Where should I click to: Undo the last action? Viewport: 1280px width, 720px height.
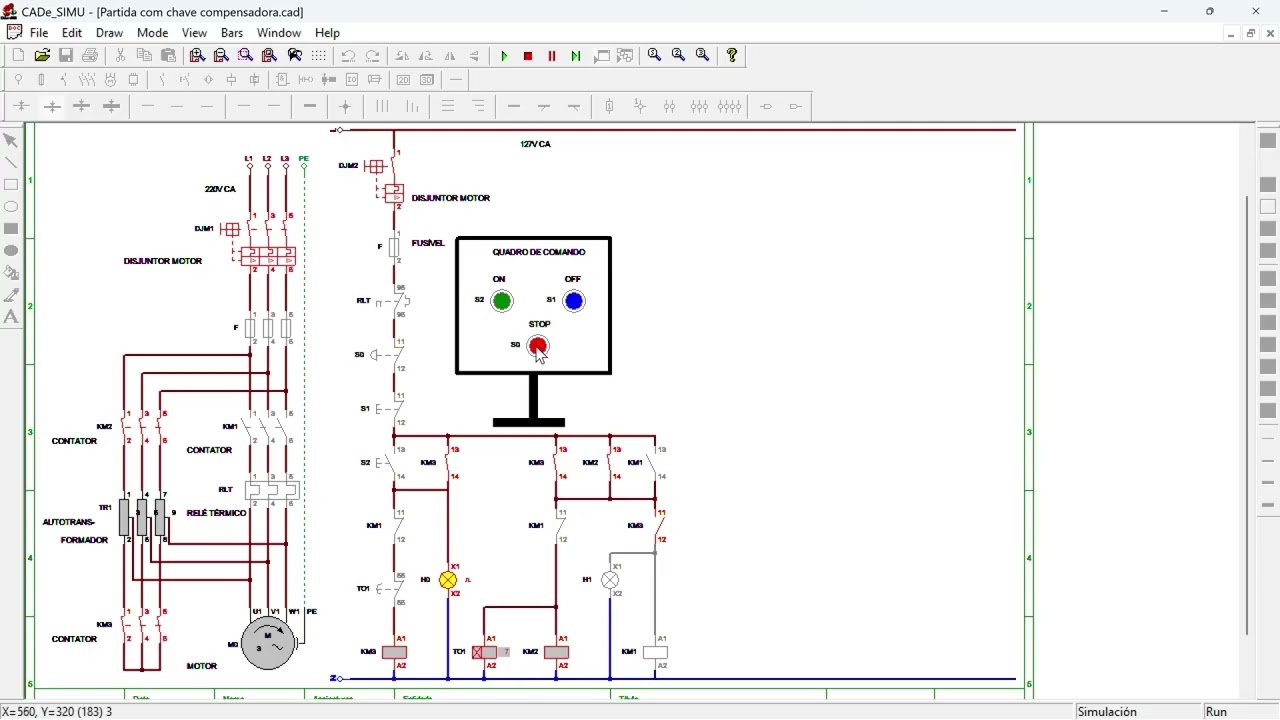pos(348,56)
